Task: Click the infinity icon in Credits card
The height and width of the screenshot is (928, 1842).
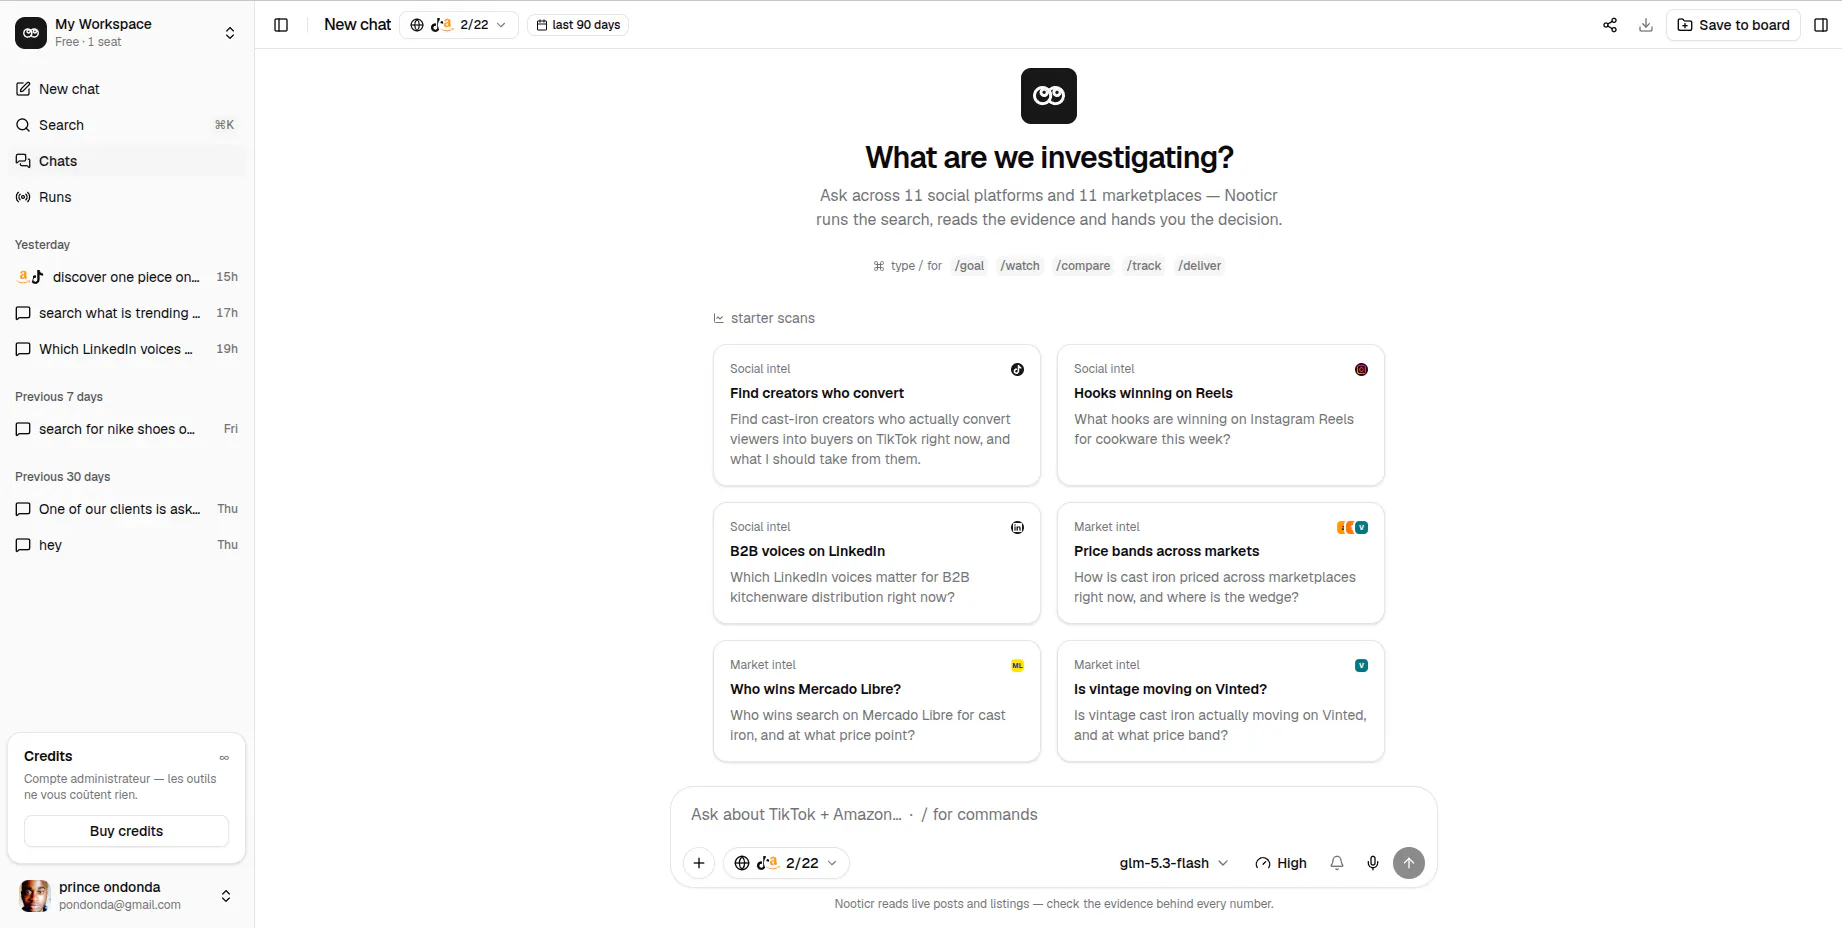Action: tap(224, 757)
